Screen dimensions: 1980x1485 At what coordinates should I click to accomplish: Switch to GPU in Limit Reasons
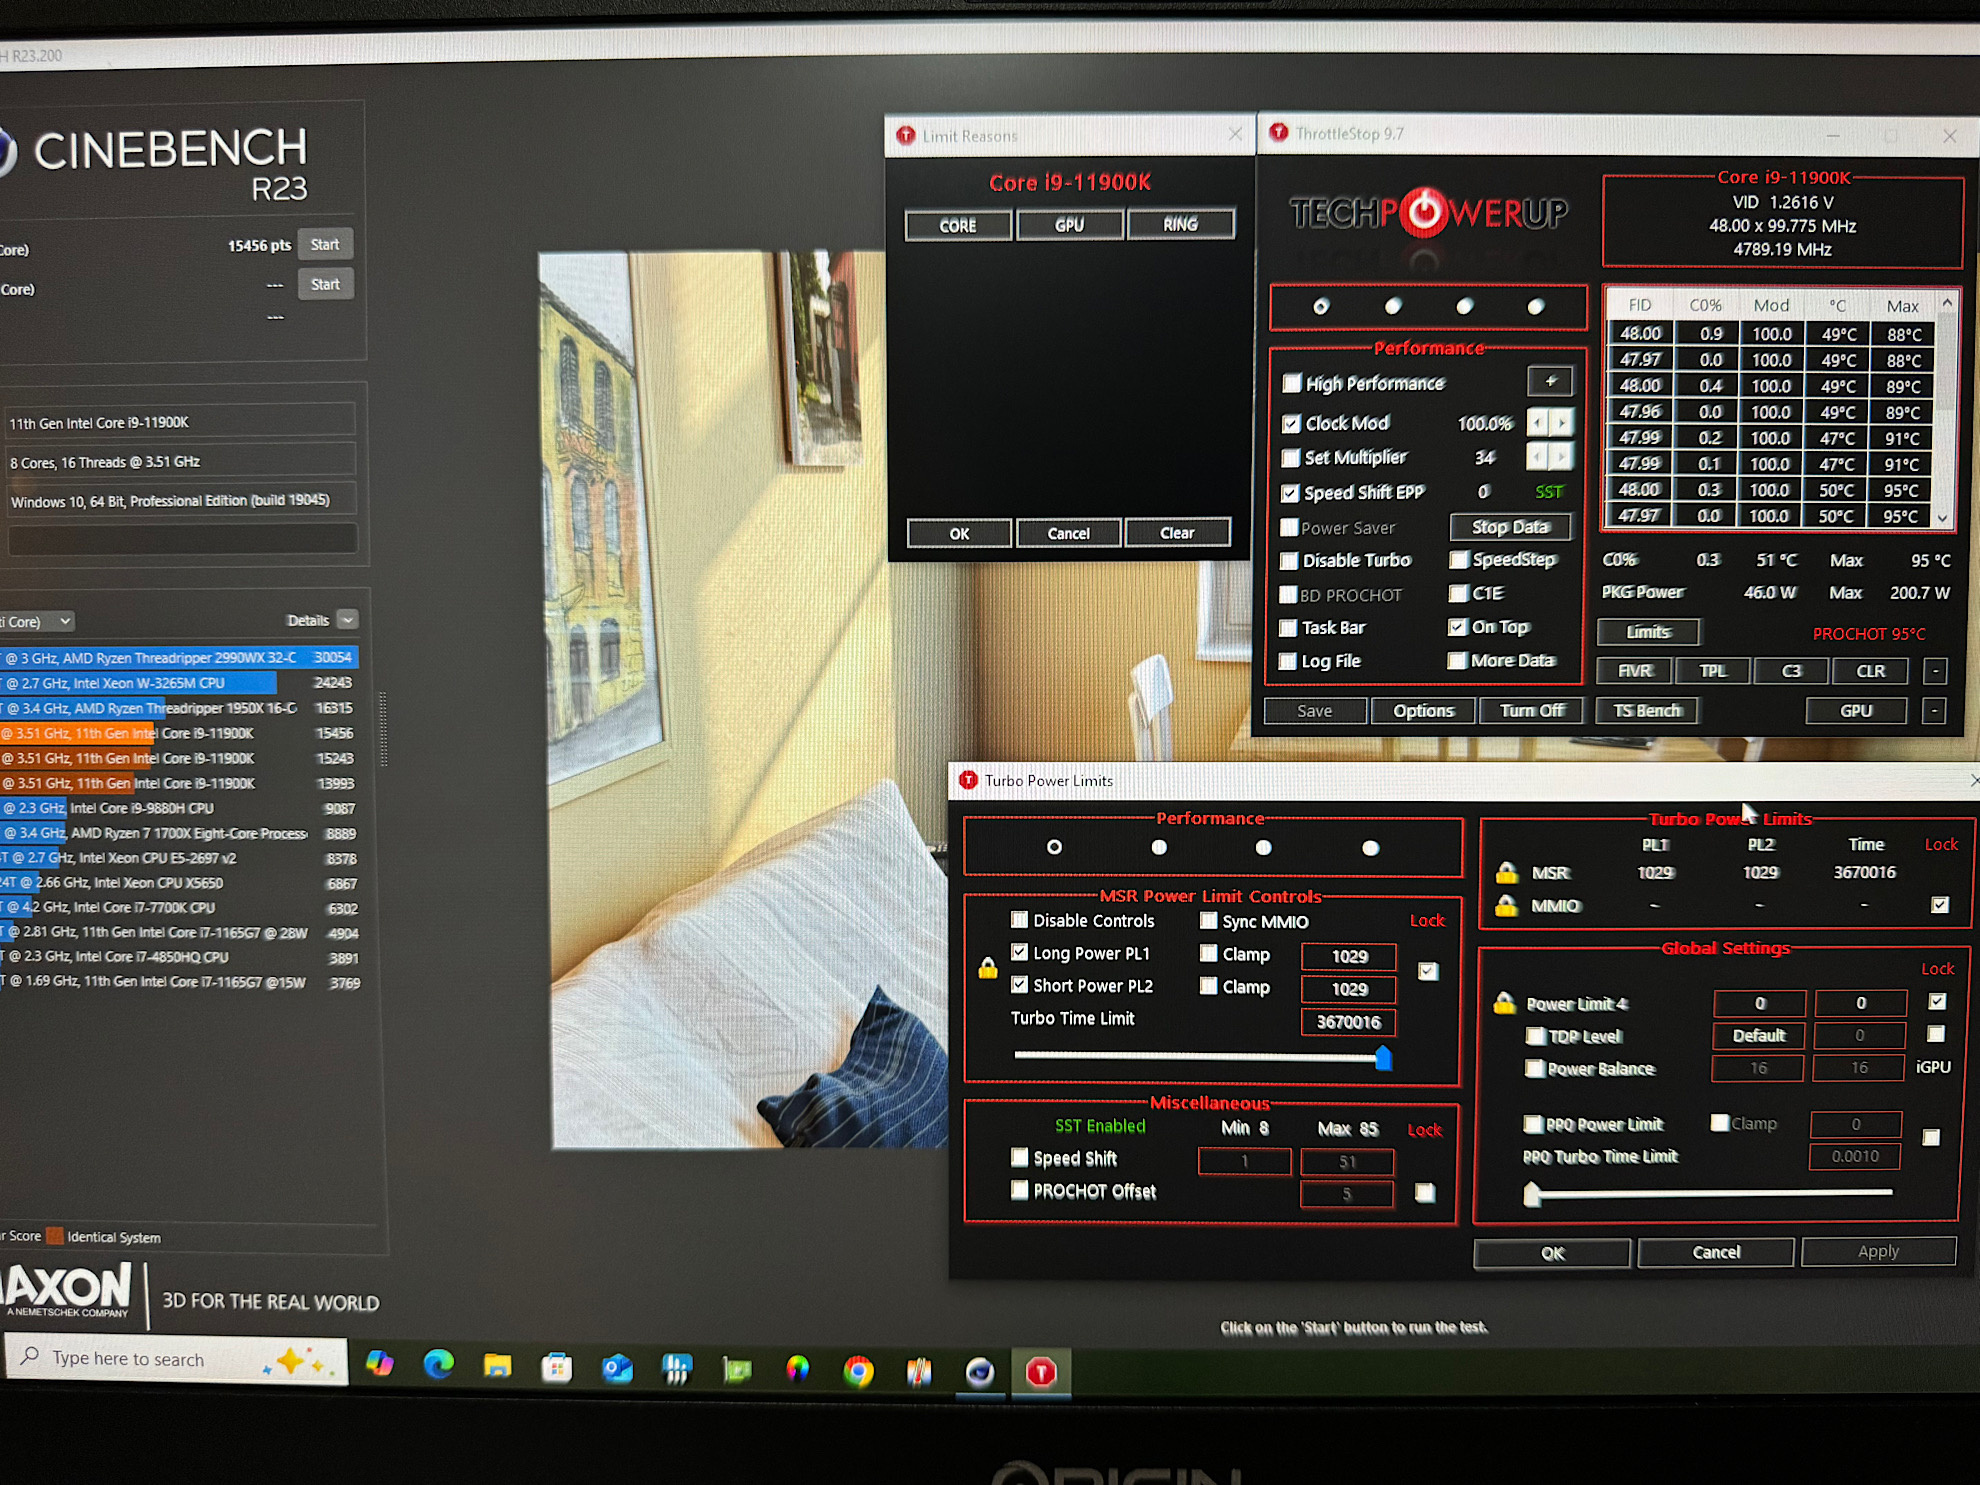[x=1069, y=224]
